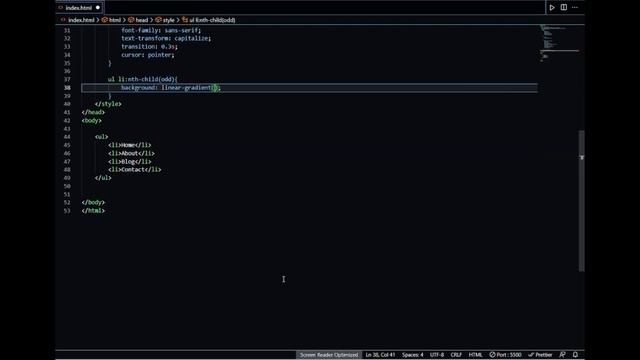The image size is (640, 360).
Task: Click the <li>Contact</li> line
Action: point(135,169)
